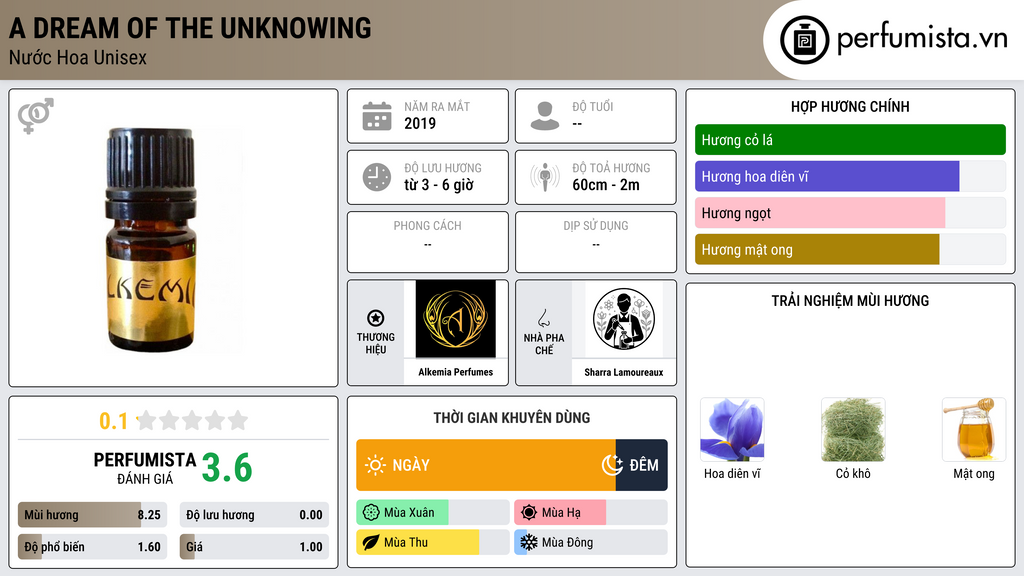This screenshot has height=576, width=1024.
Task: Click the calendar icon for launch year
Action: (377, 116)
